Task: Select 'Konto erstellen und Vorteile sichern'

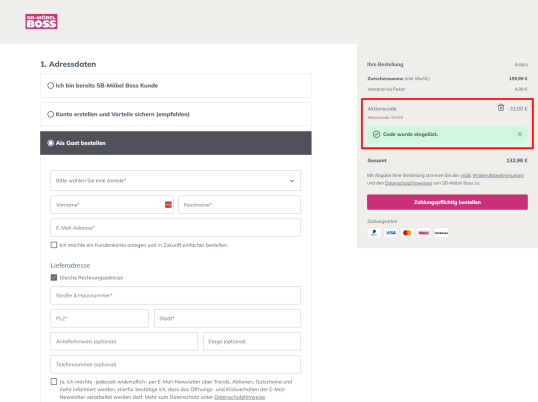Action: 50,114
